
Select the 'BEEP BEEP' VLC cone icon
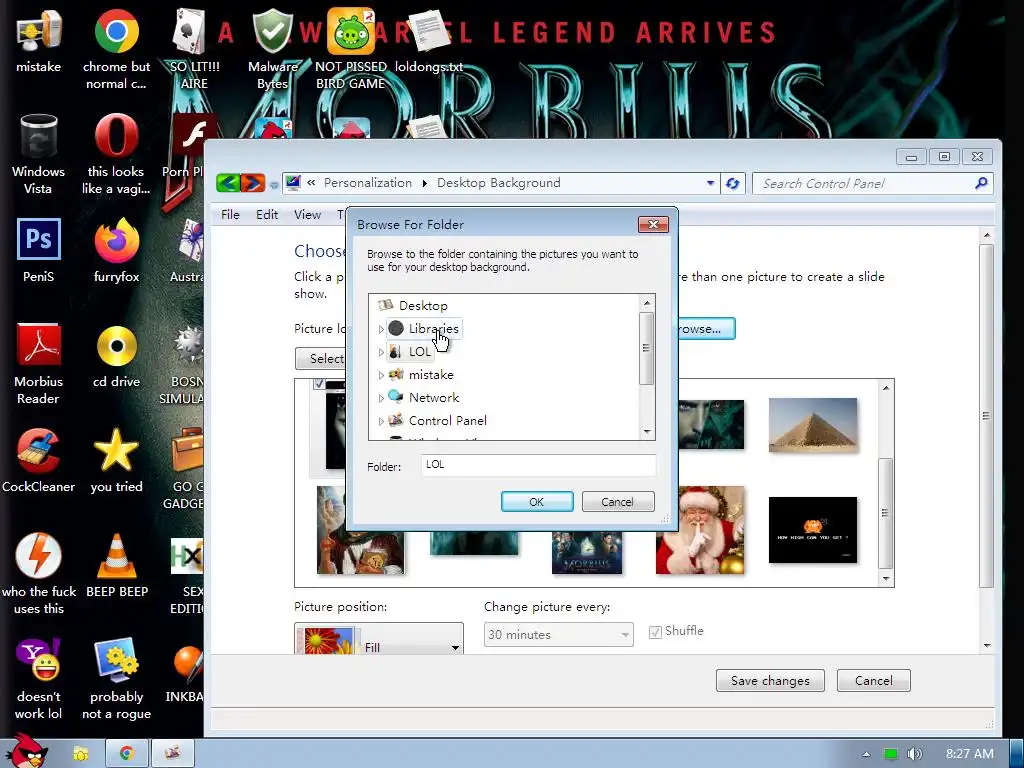(117, 566)
